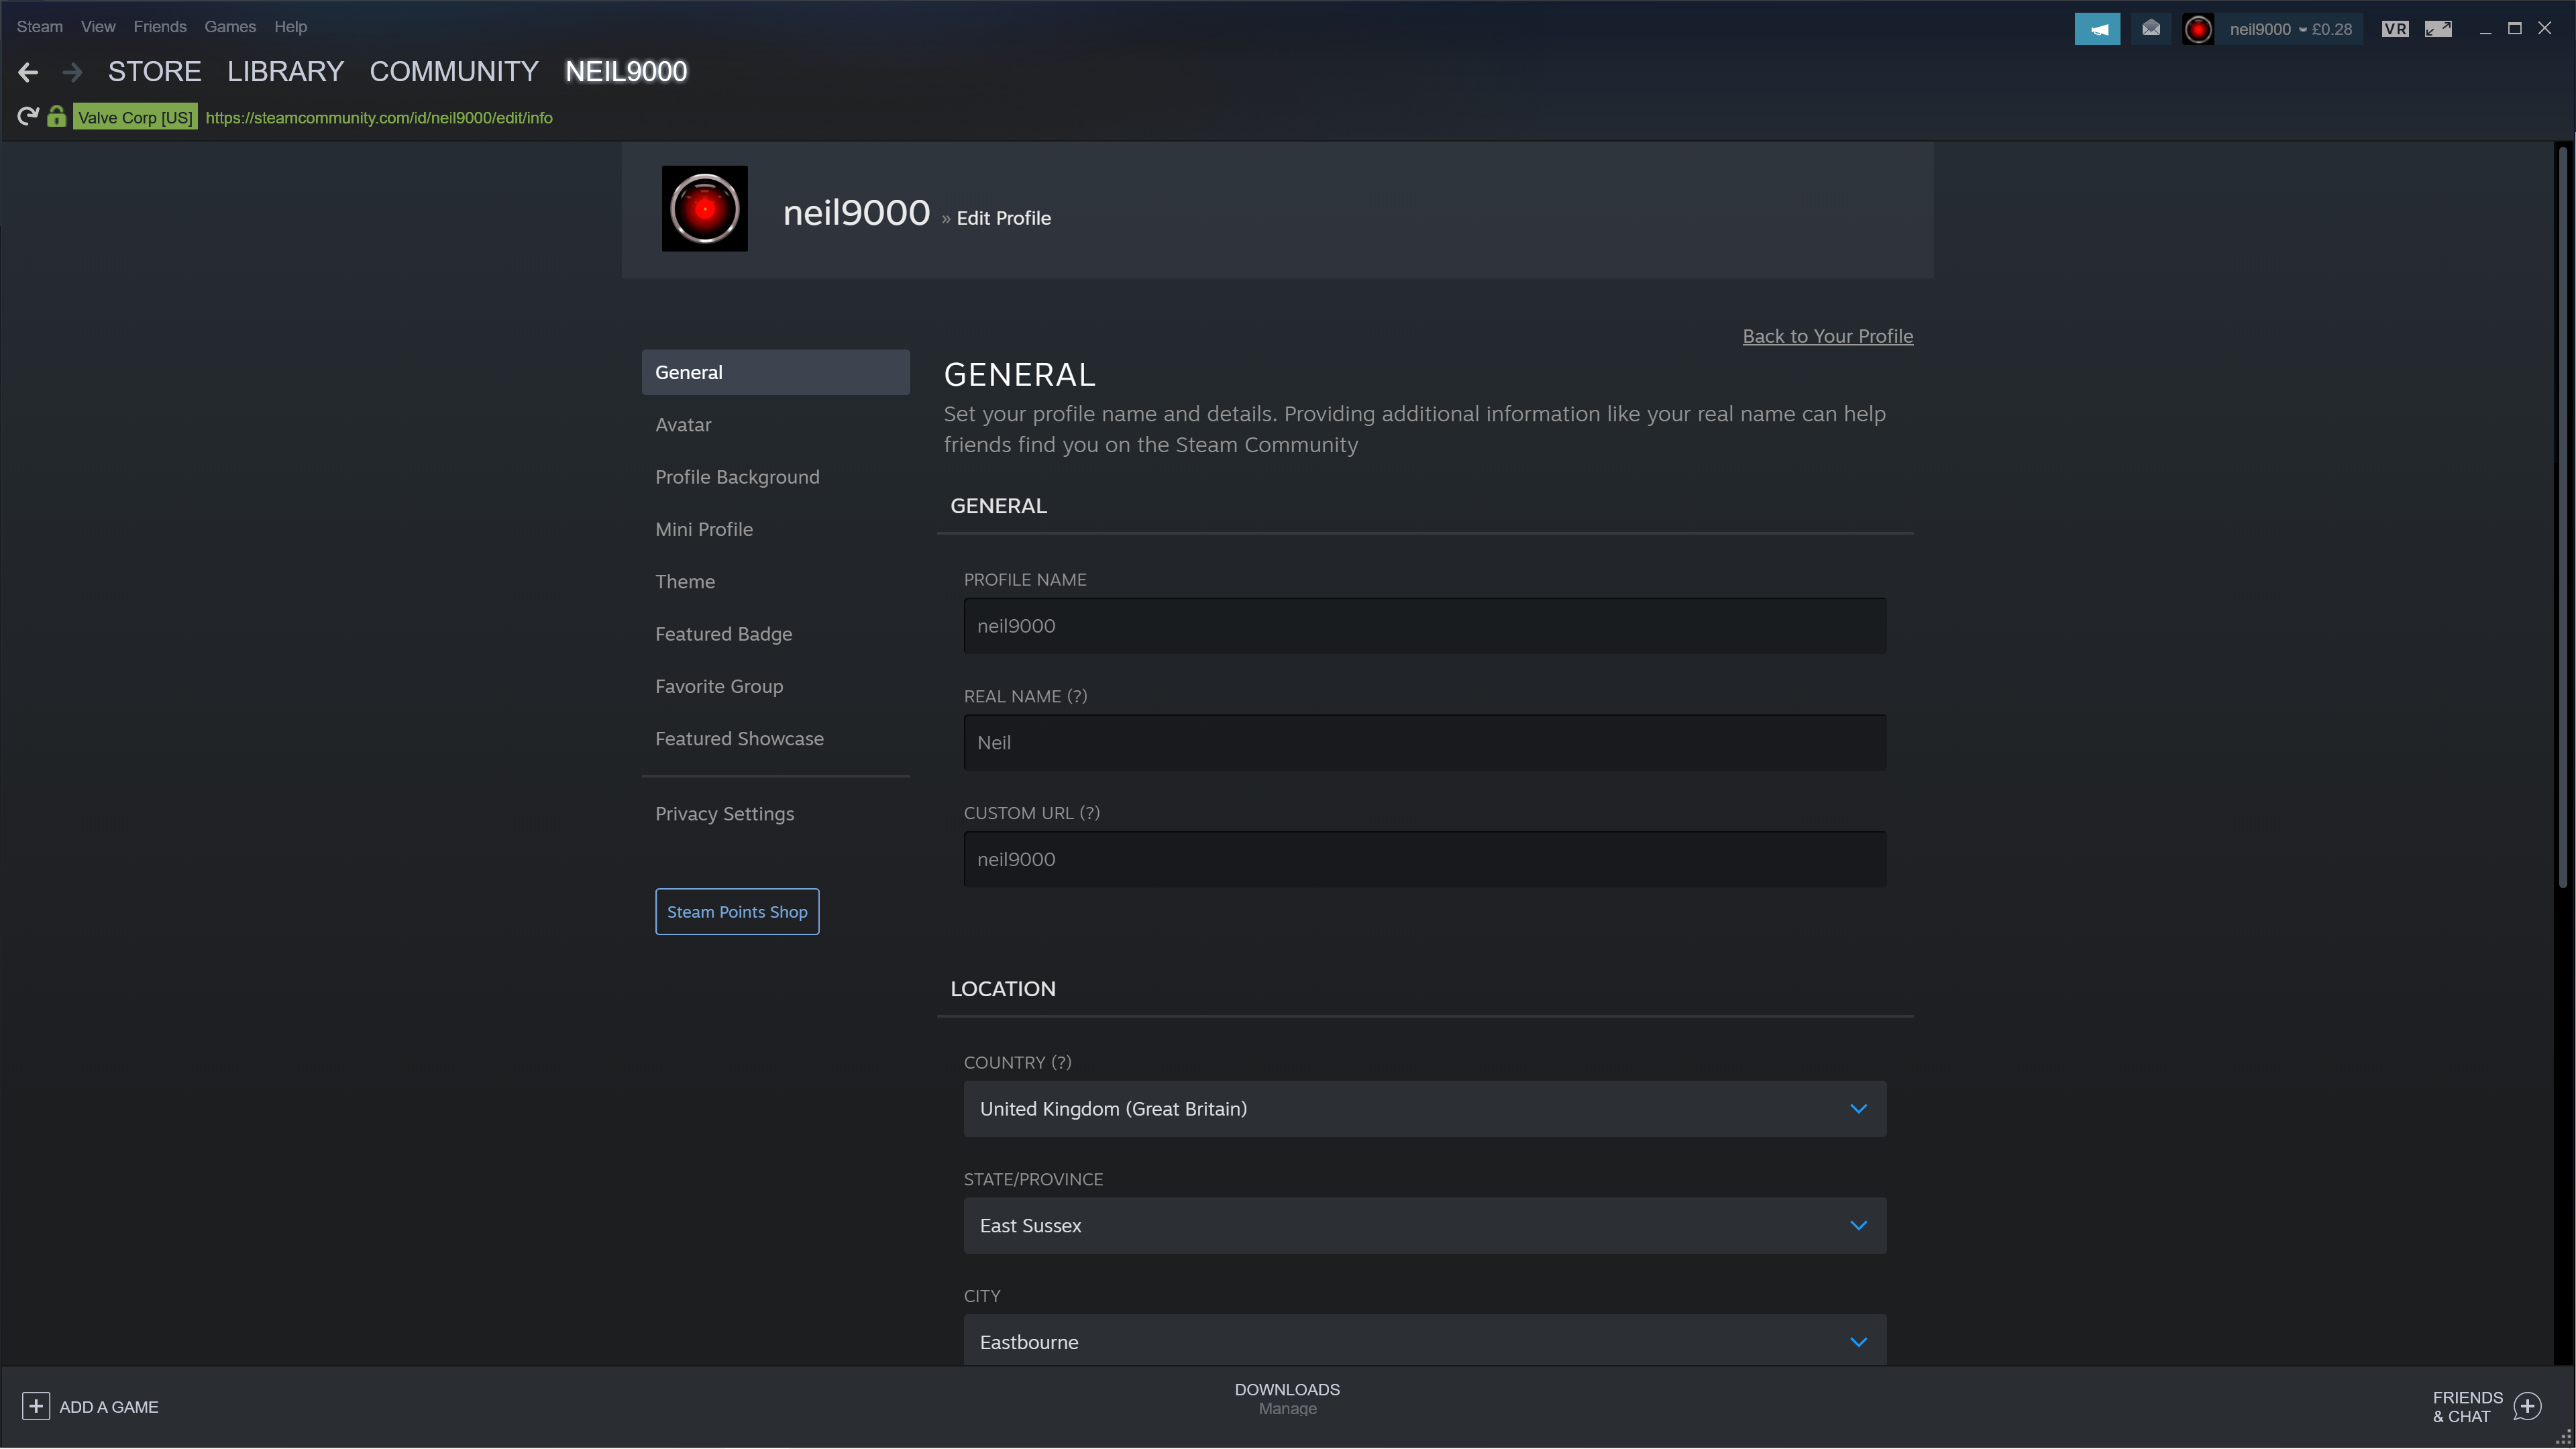Expand the City dropdown showing Eastbourne

coord(1425,1342)
